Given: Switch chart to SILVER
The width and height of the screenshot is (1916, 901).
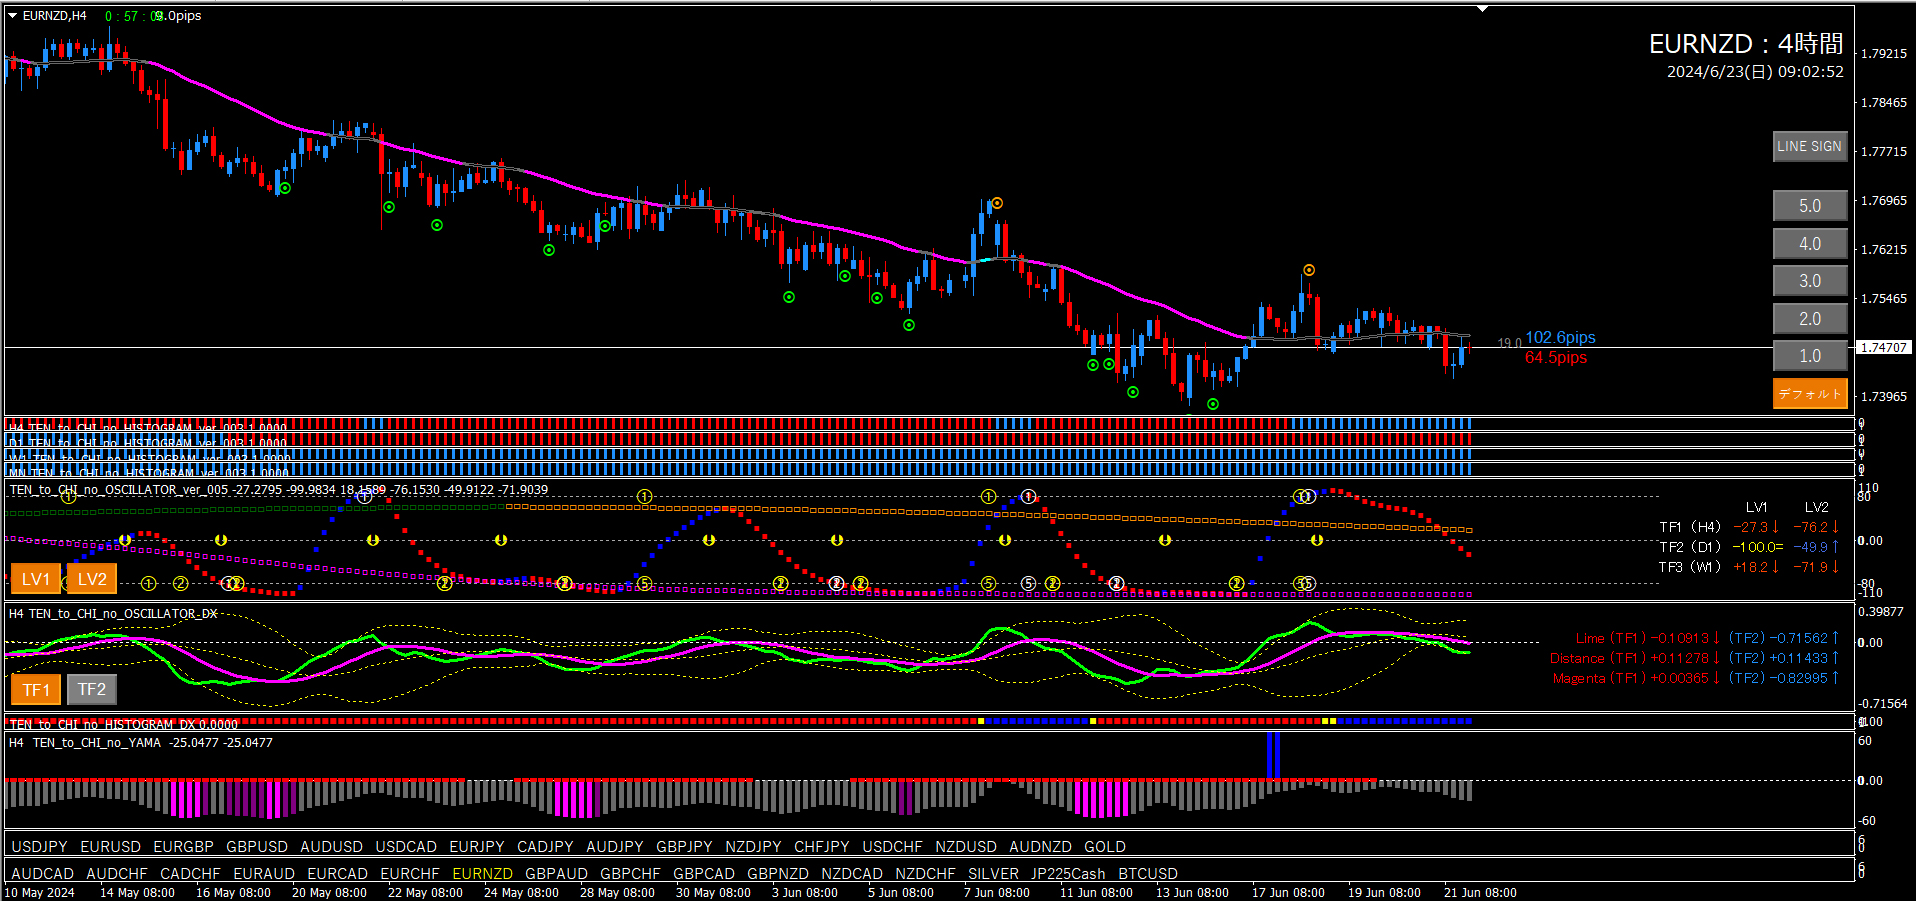Looking at the screenshot, I should pos(993,874).
